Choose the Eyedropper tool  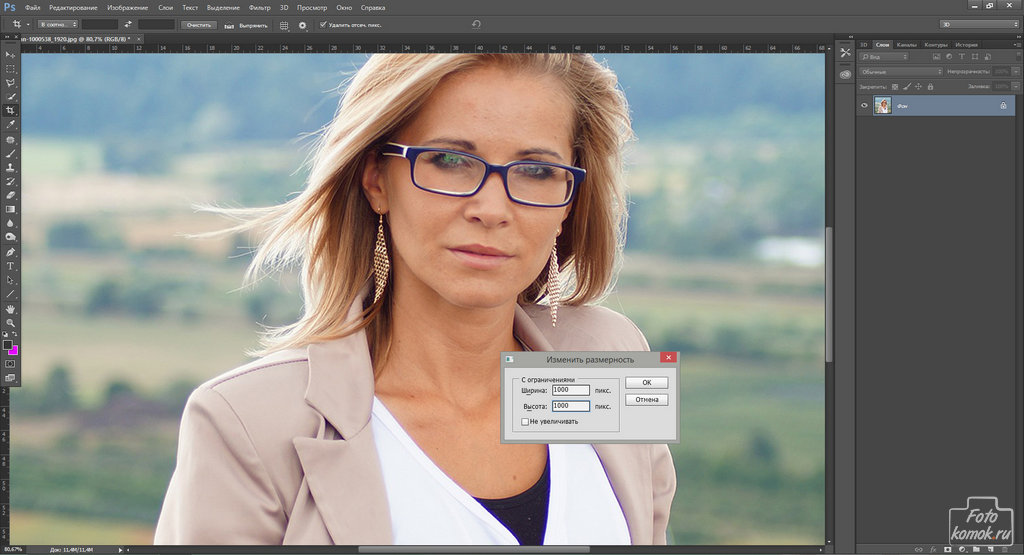tap(11, 125)
